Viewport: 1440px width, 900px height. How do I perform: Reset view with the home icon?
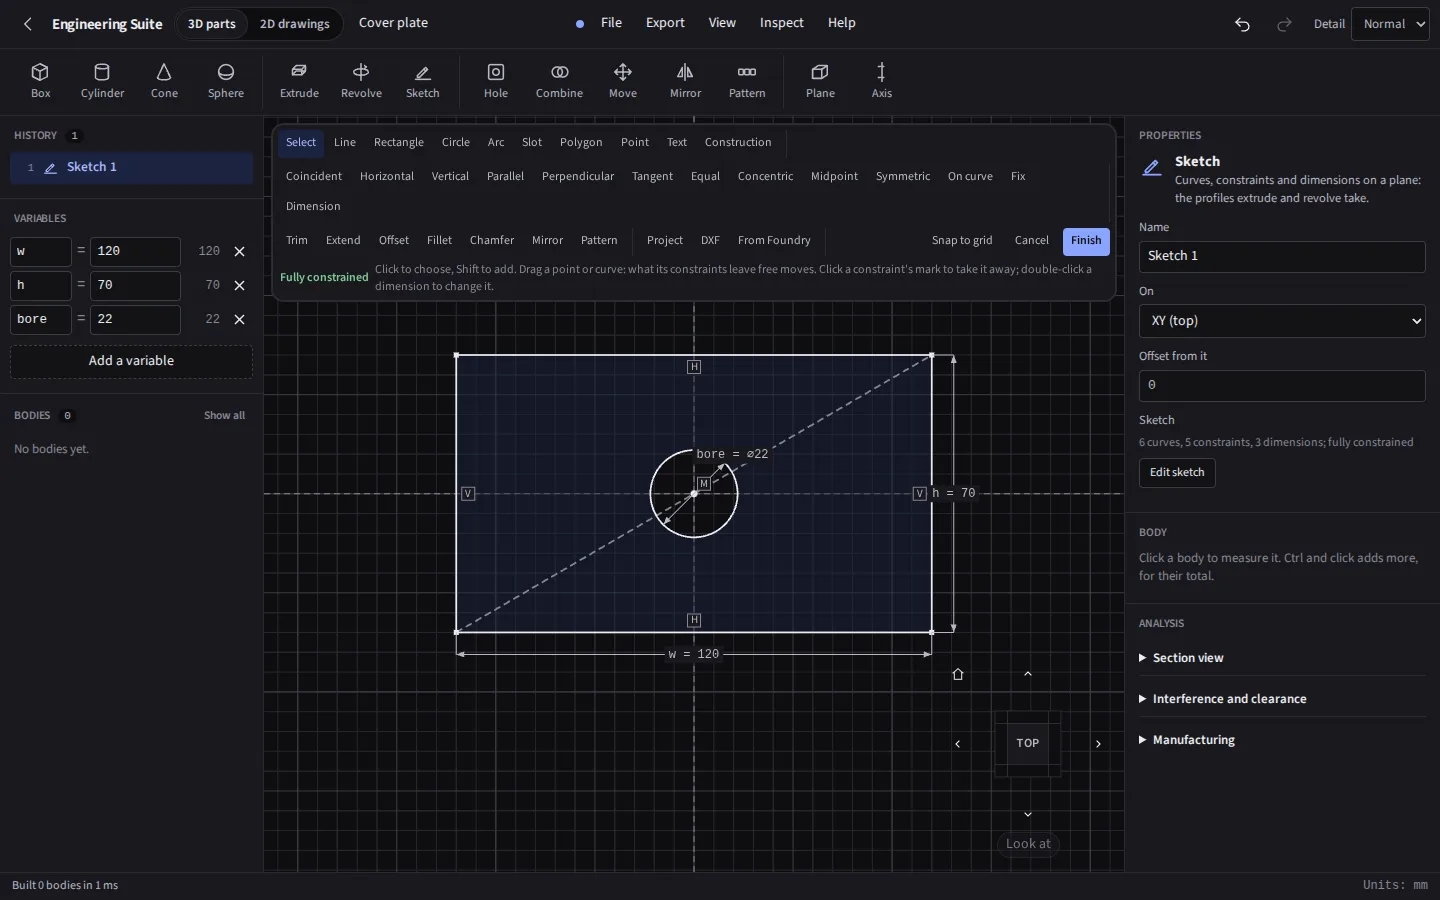(x=958, y=674)
